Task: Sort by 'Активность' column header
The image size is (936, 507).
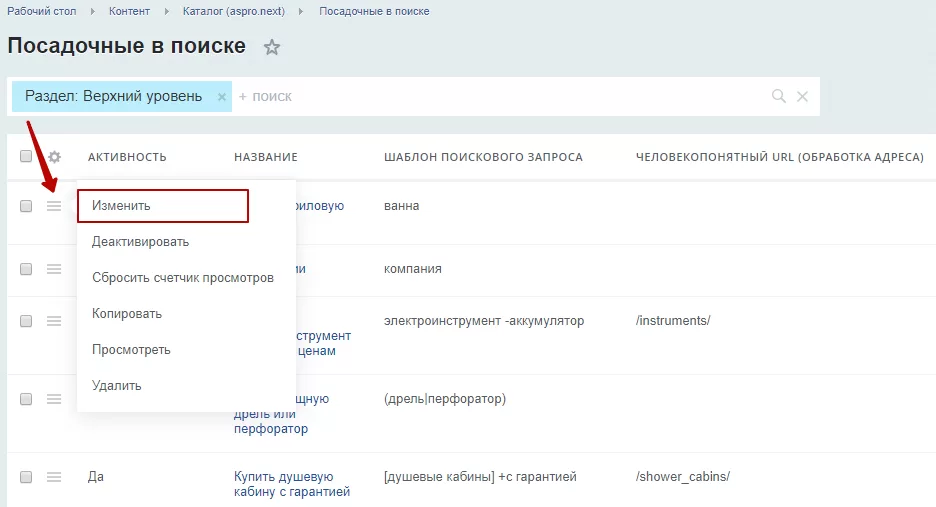Action: [127, 157]
